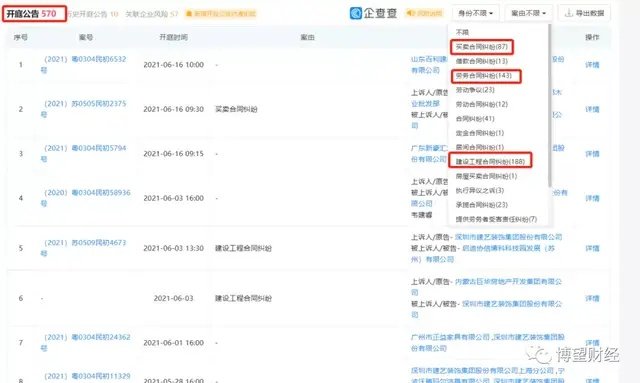The image size is (640, 383).
Task: Choose 不限 in the case-cause list
Action: click(x=462, y=32)
